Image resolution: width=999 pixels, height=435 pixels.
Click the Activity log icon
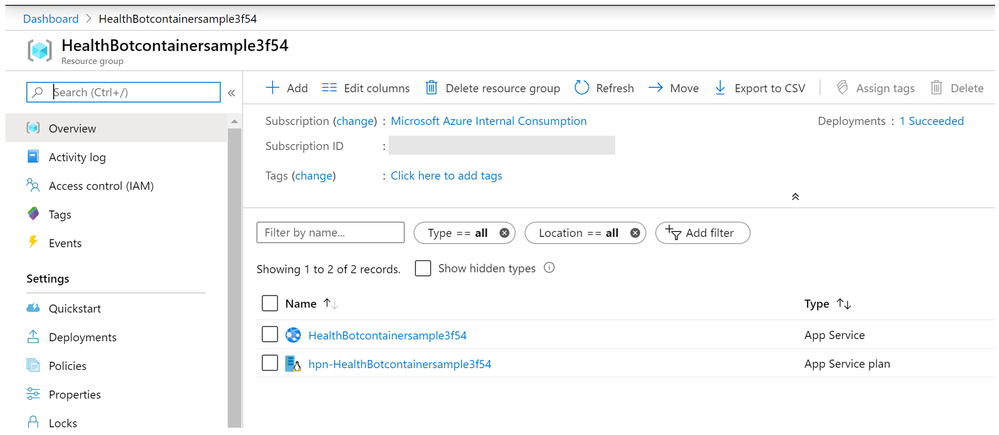pyautogui.click(x=33, y=157)
